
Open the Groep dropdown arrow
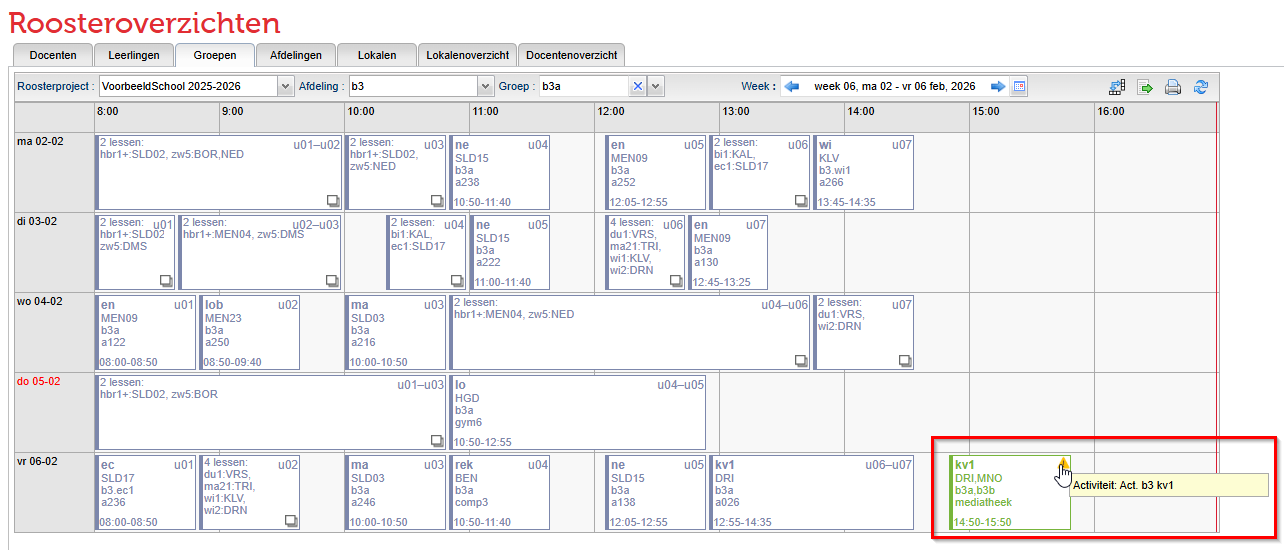(x=656, y=87)
